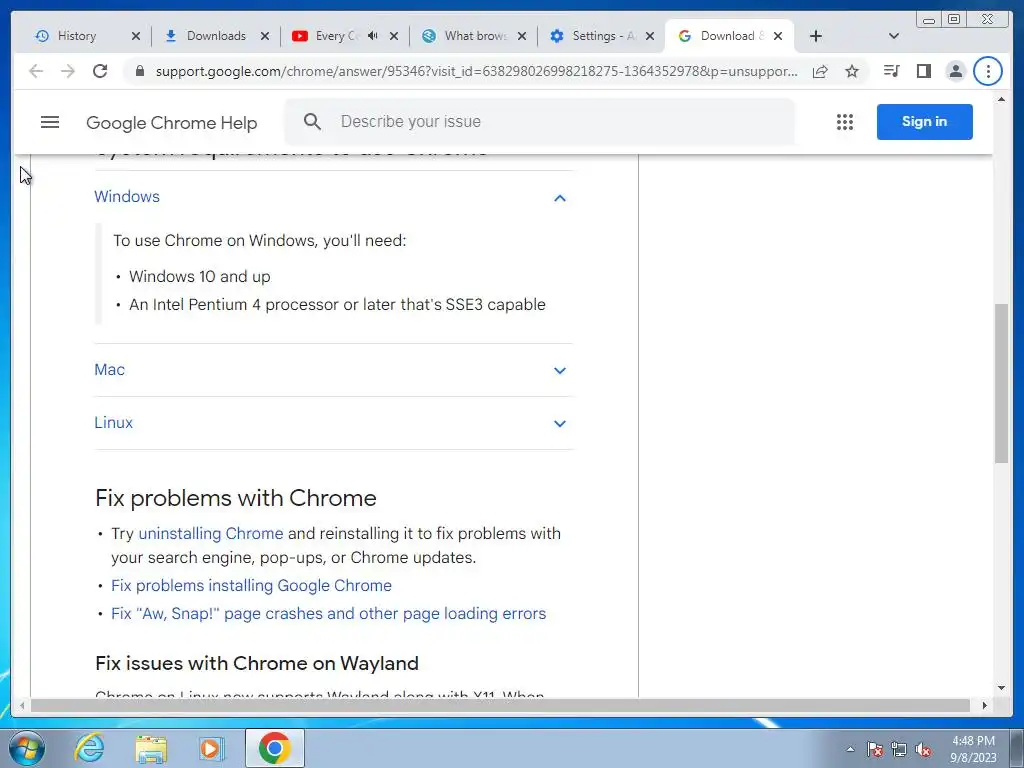Image resolution: width=1024 pixels, height=768 pixels.
Task: Click the vertical scrollbar thumb
Action: click(1001, 383)
